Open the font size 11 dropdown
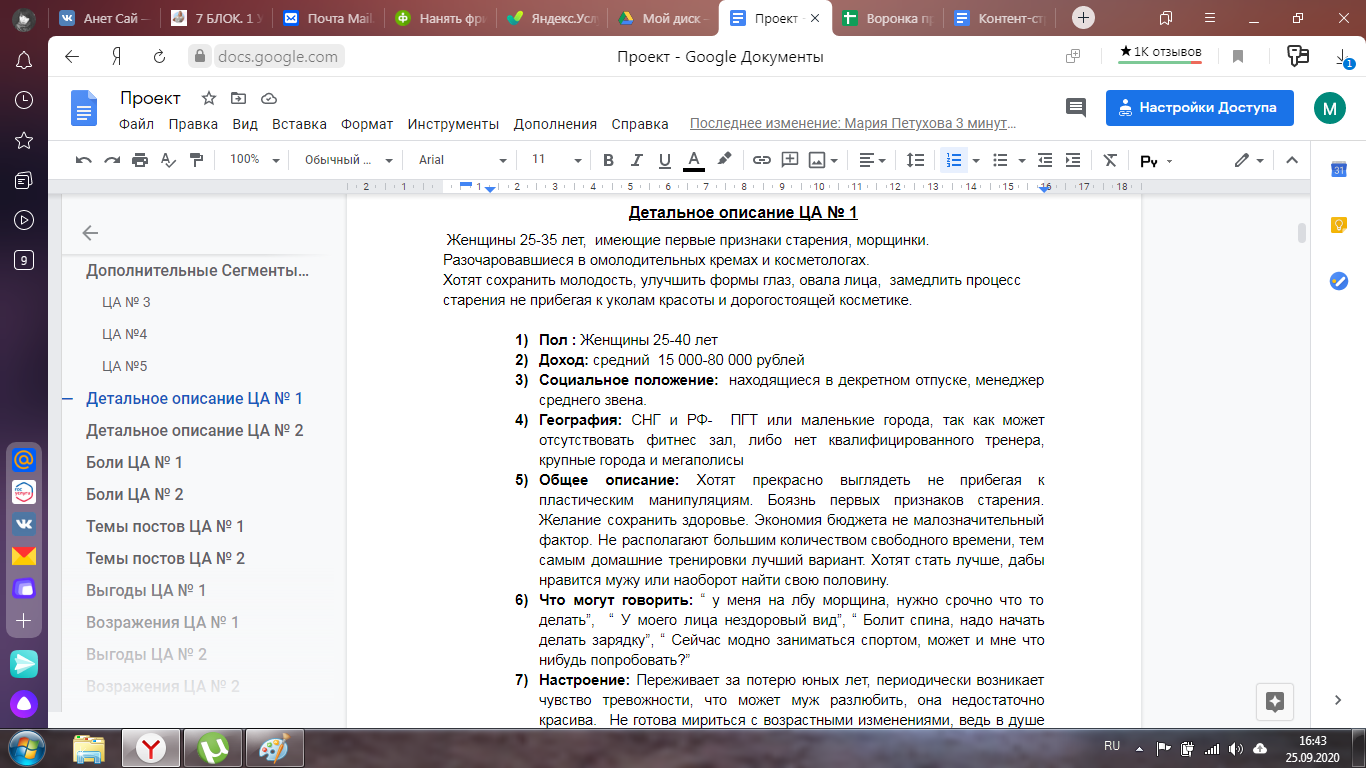Viewport: 1366px width, 768px height. tap(557, 160)
